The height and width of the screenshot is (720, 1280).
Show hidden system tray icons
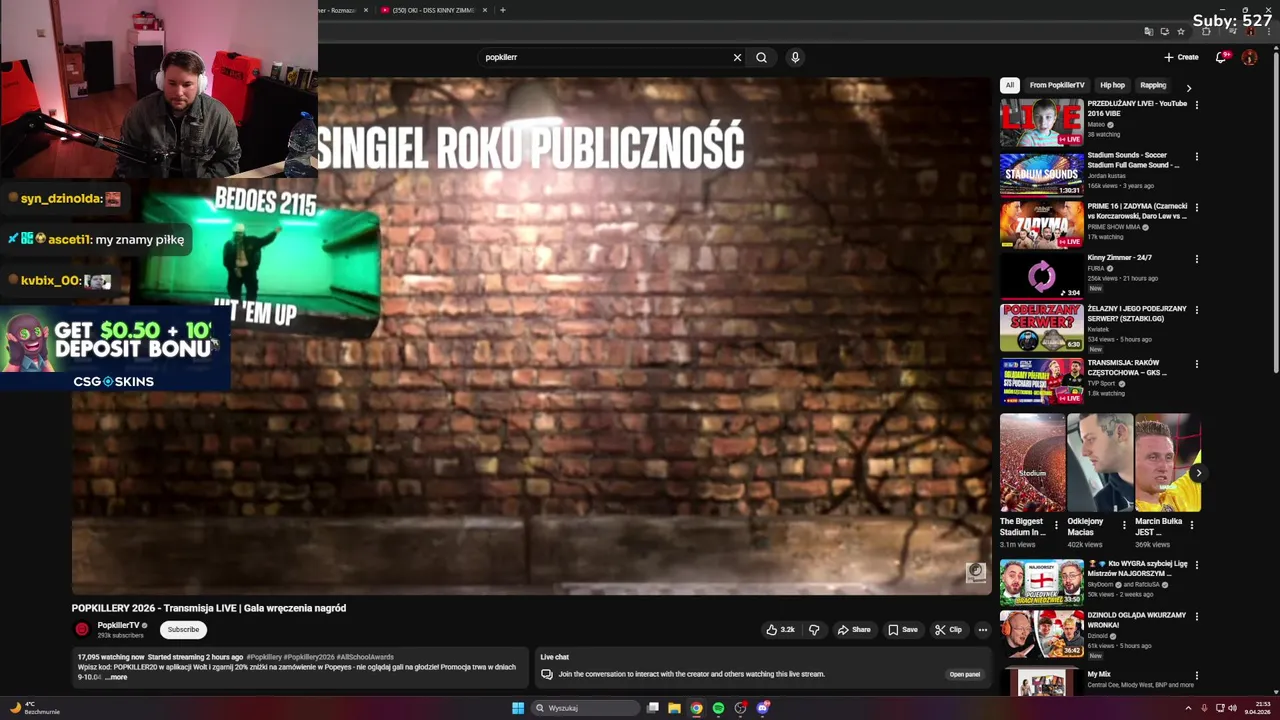coord(1189,708)
